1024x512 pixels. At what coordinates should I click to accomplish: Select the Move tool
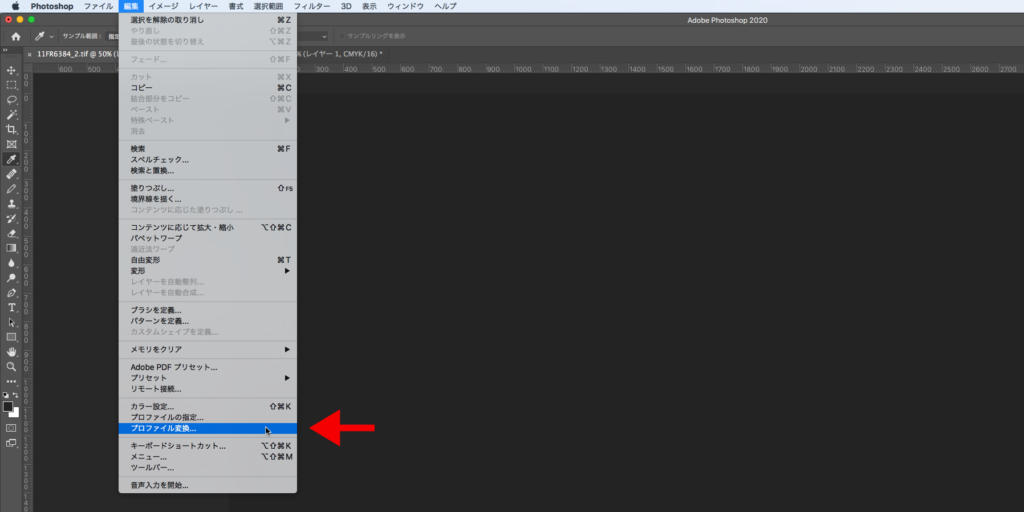(11, 70)
